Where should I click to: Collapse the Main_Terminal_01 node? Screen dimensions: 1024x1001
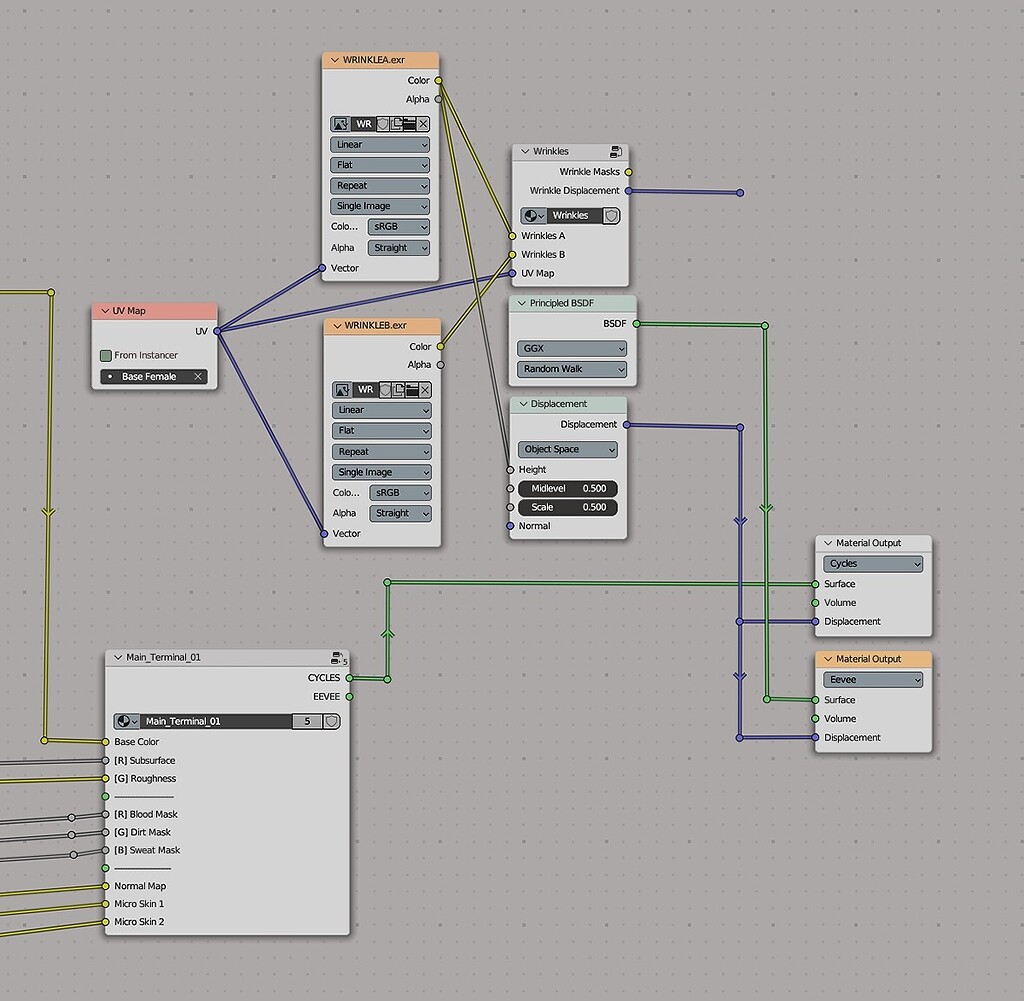pyautogui.click(x=118, y=658)
